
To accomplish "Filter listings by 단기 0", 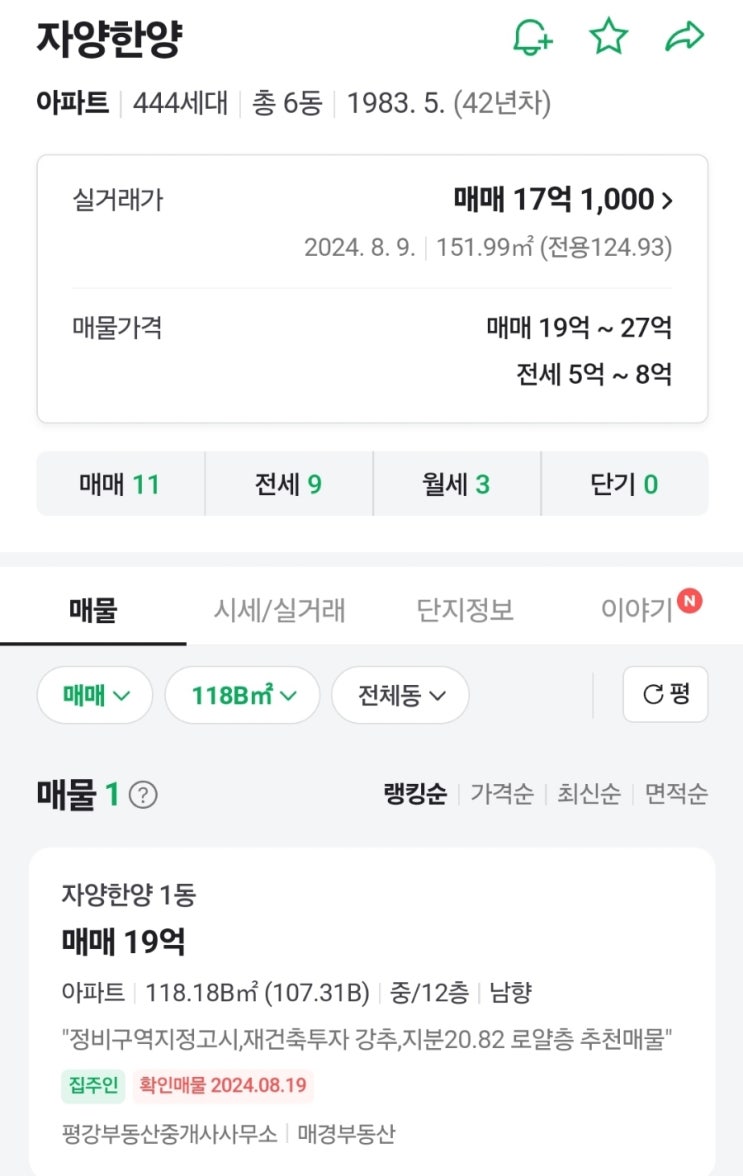I will (625, 484).
